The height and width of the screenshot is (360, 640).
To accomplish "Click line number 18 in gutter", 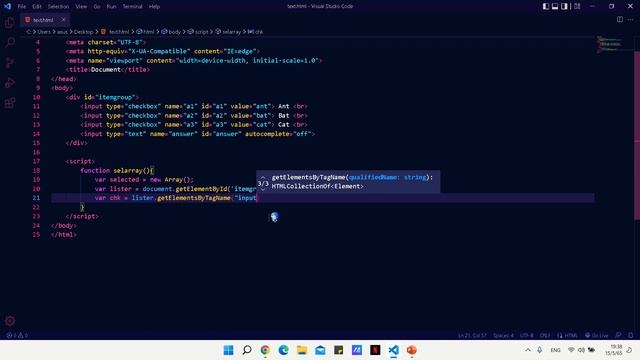I will pyautogui.click(x=36, y=171).
